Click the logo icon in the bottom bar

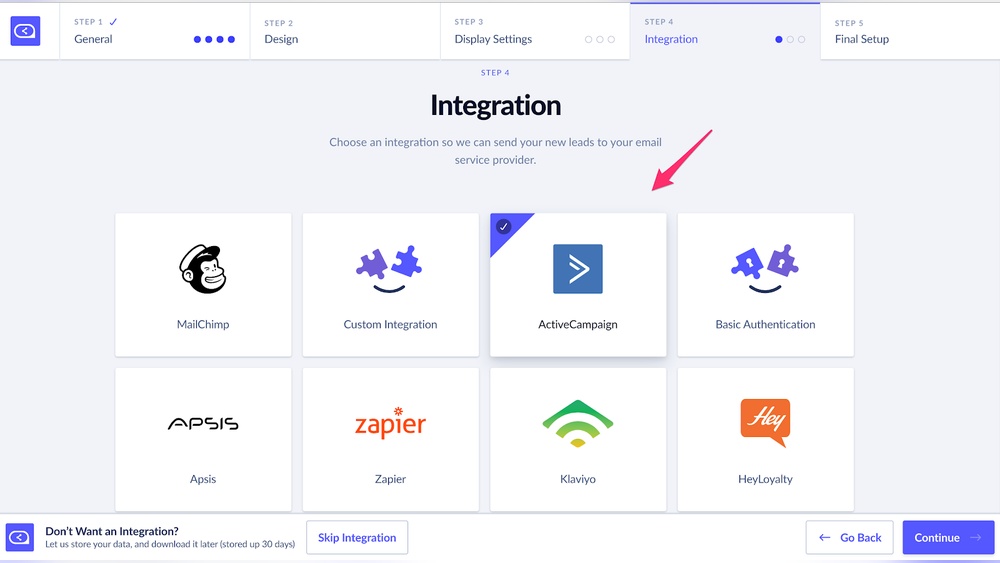coord(20,537)
